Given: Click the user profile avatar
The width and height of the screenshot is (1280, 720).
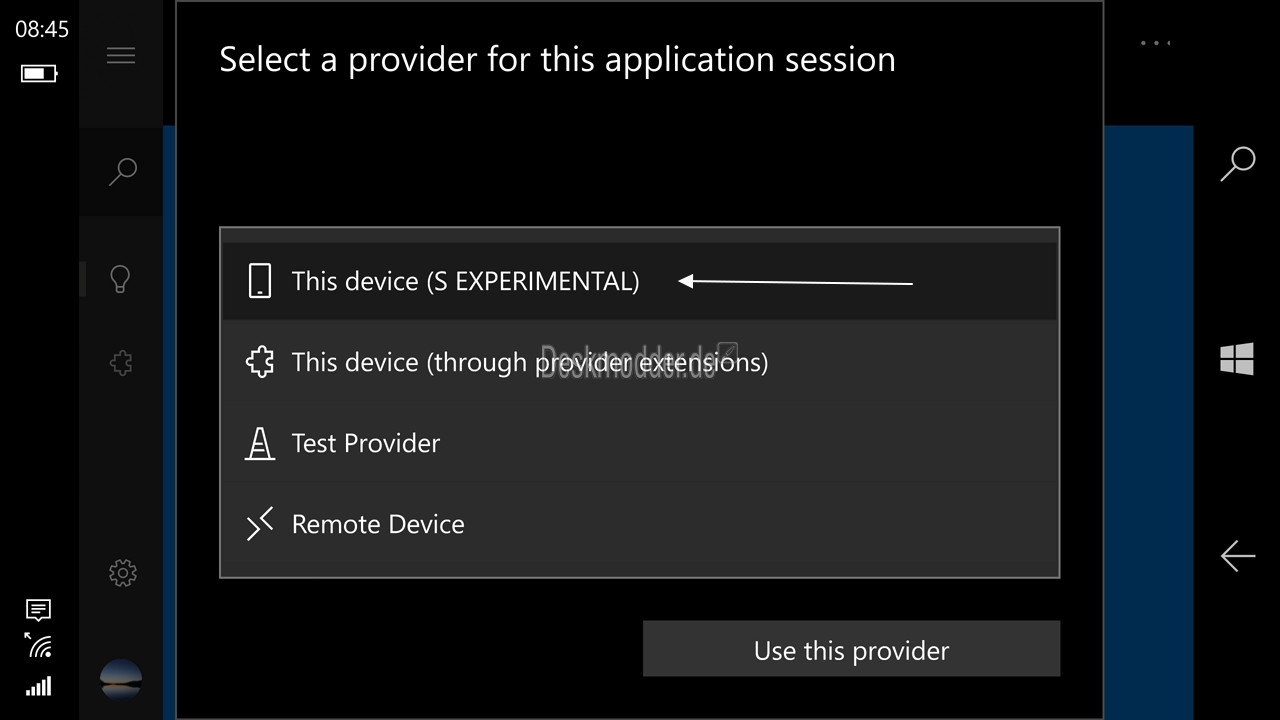Looking at the screenshot, I should (x=121, y=679).
